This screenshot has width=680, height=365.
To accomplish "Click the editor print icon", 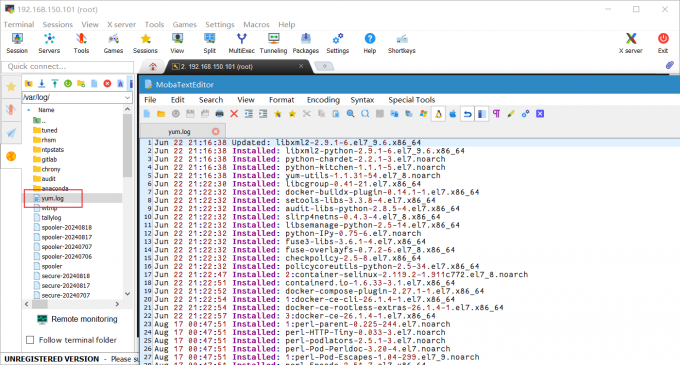I will pos(219,114).
